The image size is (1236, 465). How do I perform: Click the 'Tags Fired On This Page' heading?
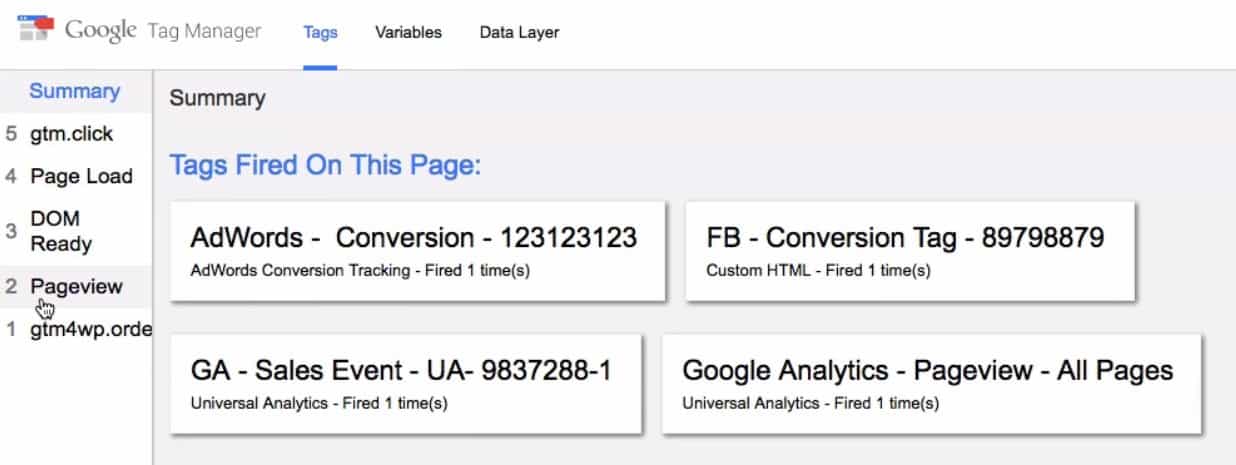(325, 165)
